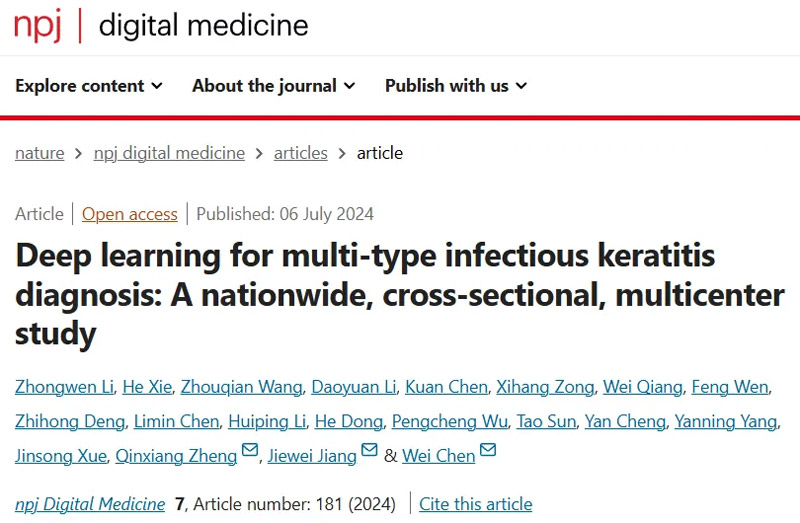The height and width of the screenshot is (523, 800).
Task: Open the Open access link
Action: point(130,214)
